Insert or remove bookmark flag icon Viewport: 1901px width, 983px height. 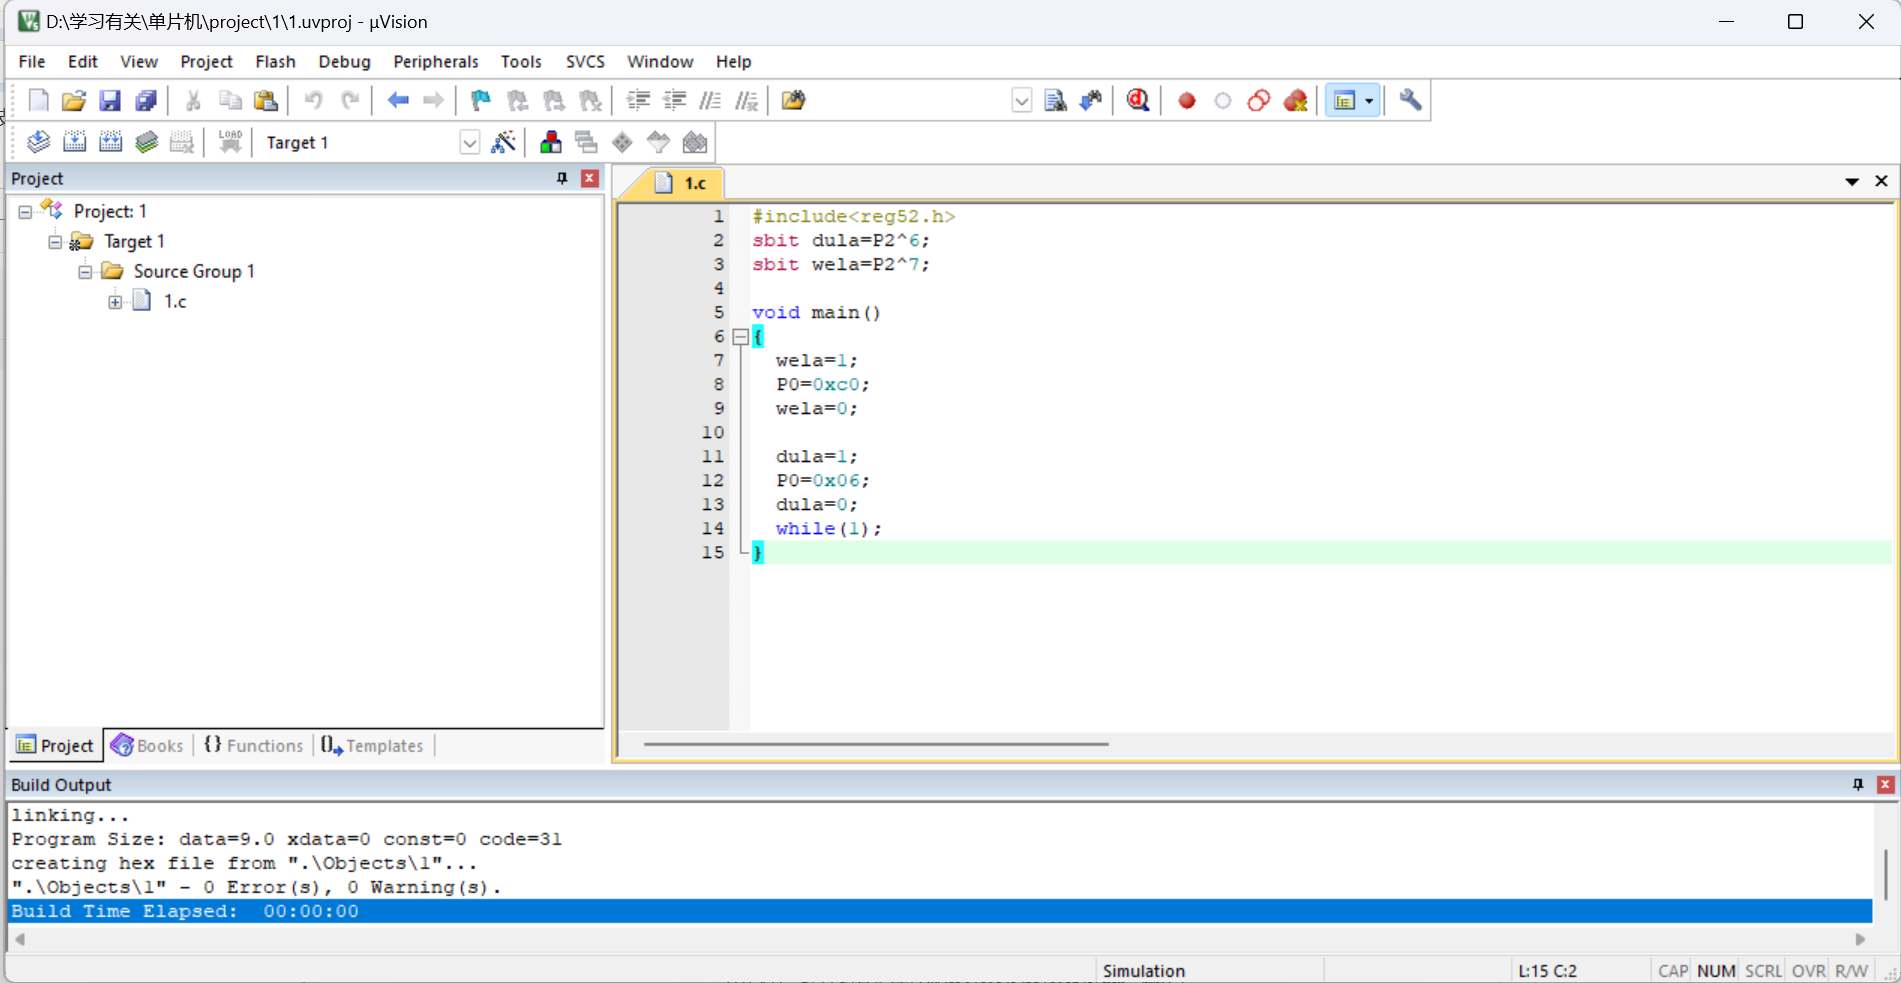481,100
